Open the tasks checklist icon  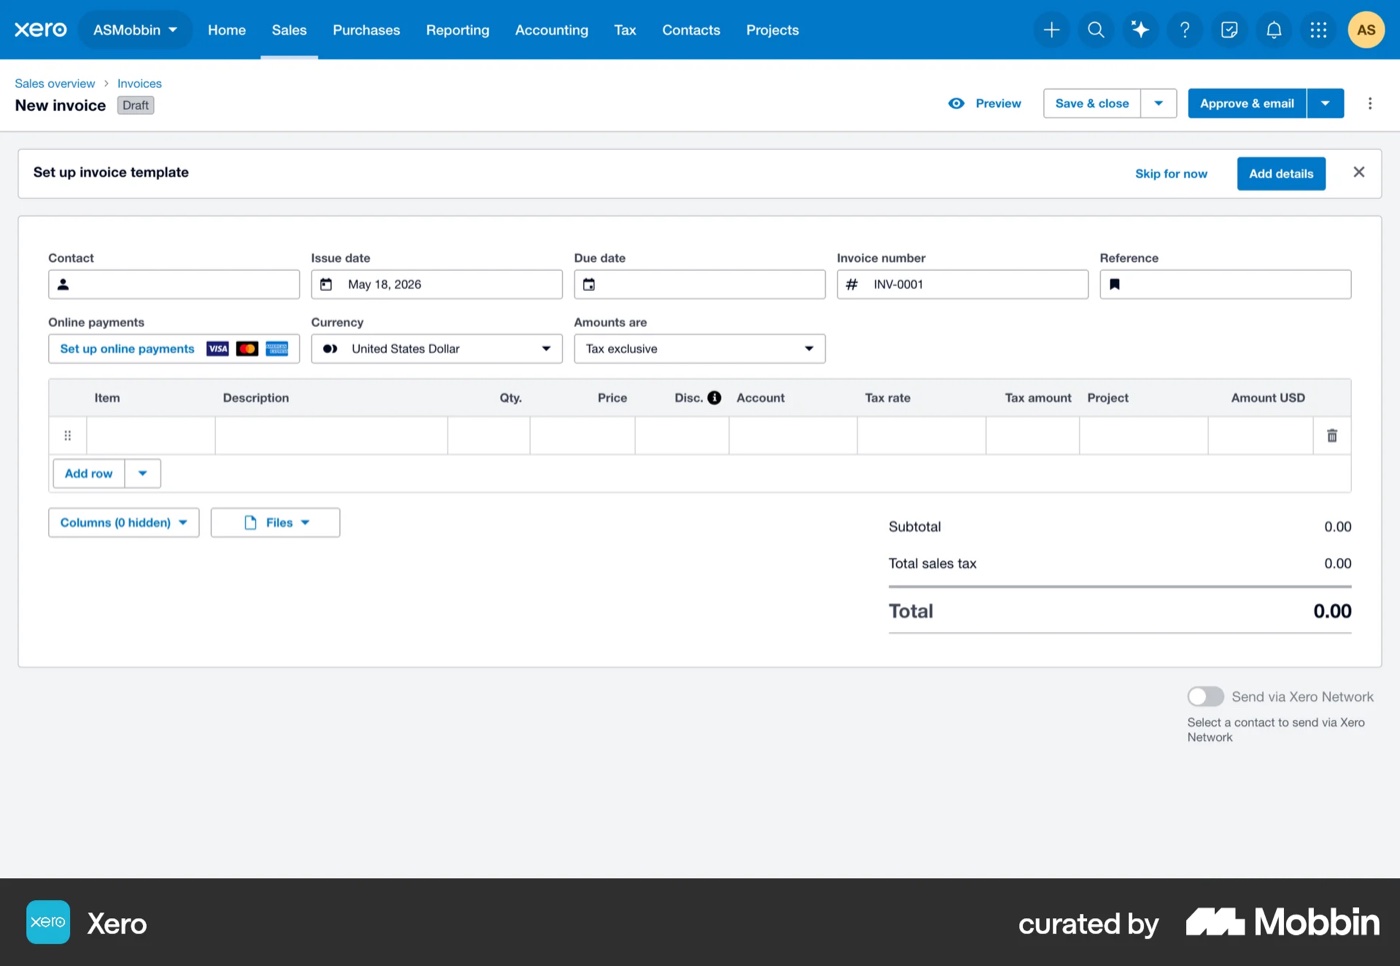point(1229,30)
